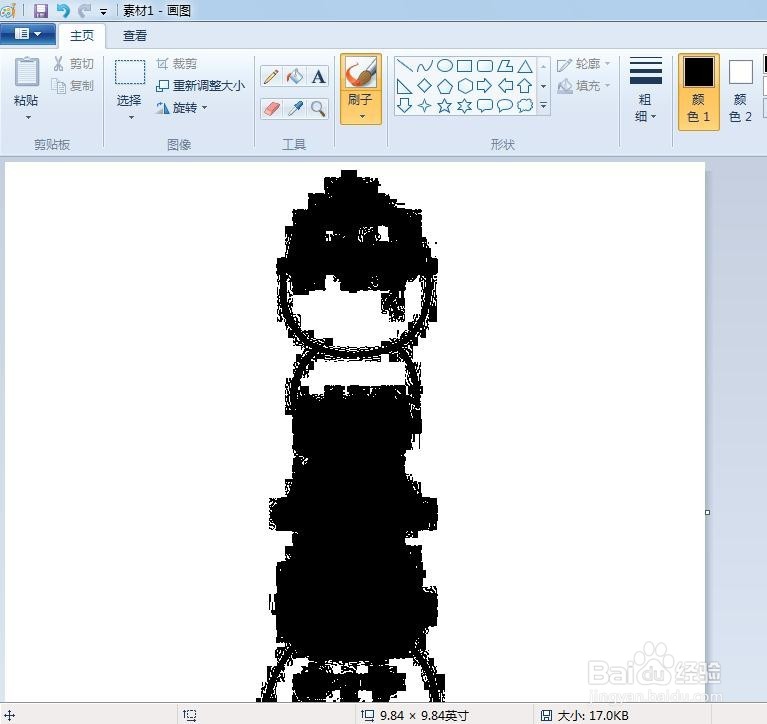
Task: Switch to the Home (主页) tab
Action: click(x=82, y=36)
